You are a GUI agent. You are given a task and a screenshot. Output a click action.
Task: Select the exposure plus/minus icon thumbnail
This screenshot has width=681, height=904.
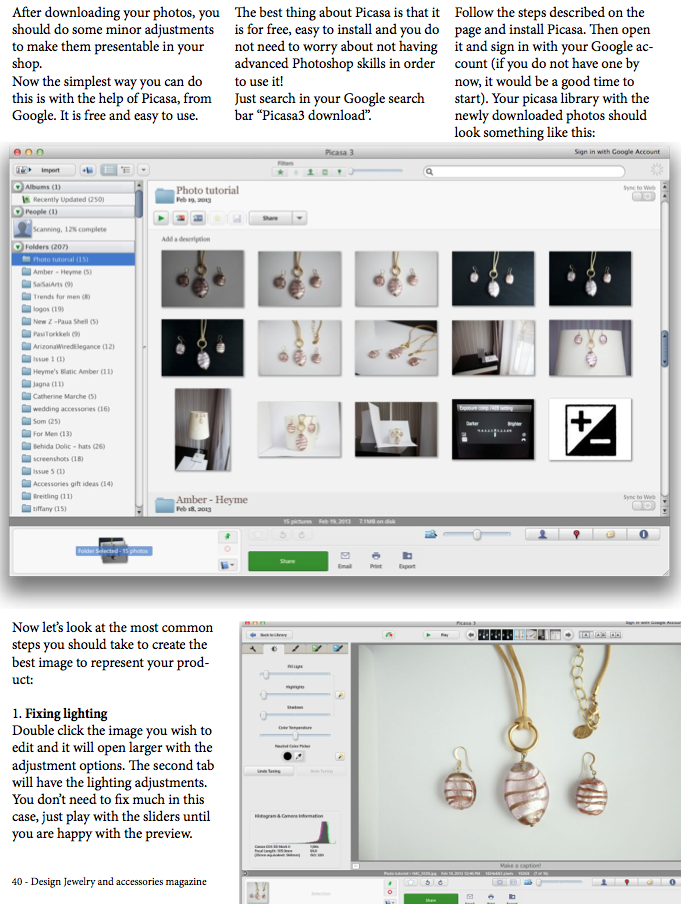point(590,430)
